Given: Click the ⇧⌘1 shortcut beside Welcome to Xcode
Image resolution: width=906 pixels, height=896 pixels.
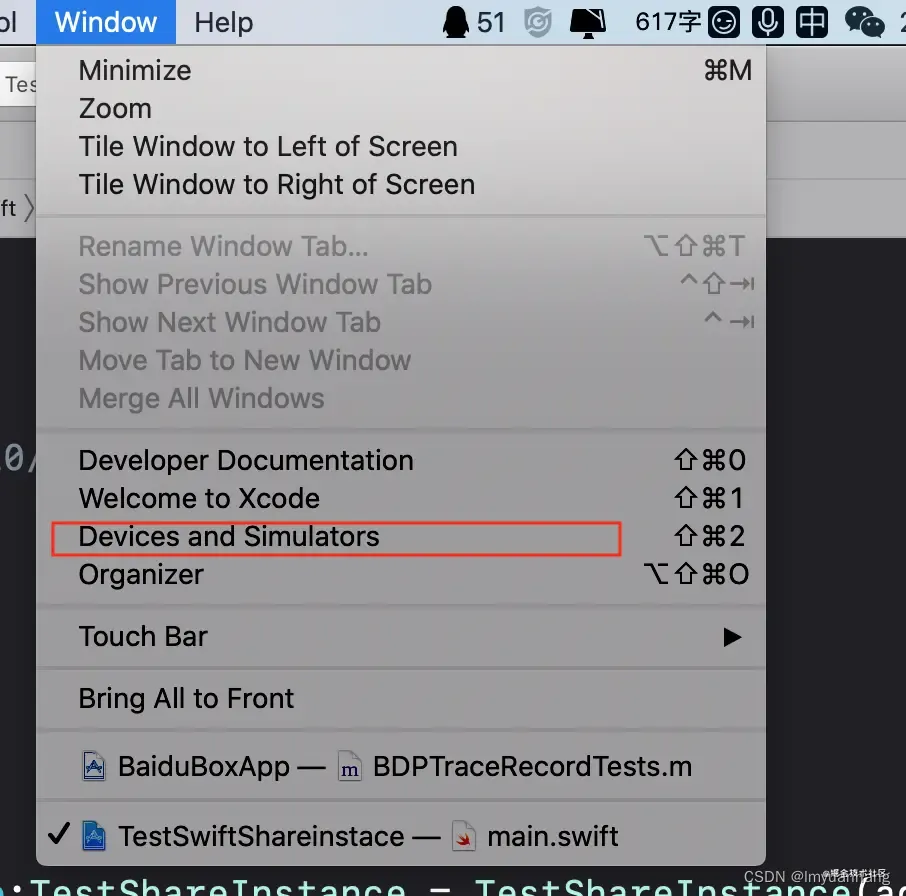Looking at the screenshot, I should click(708, 498).
